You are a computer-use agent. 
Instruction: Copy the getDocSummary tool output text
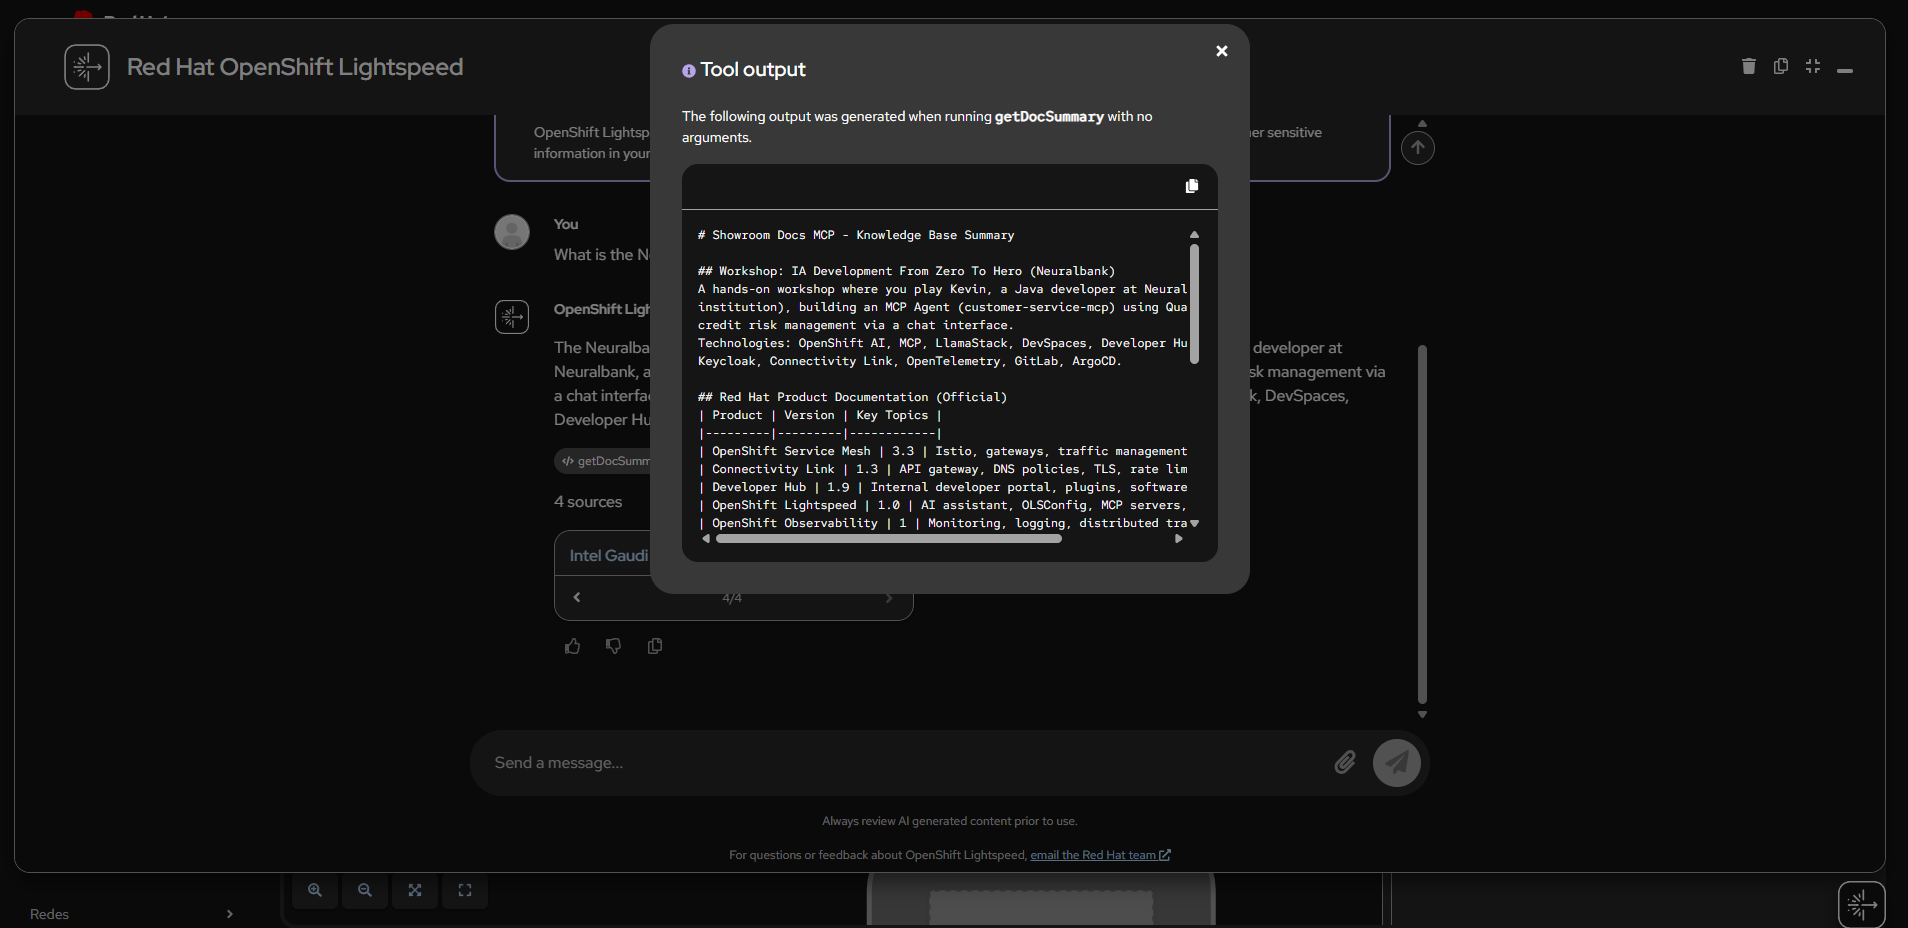[1190, 186]
